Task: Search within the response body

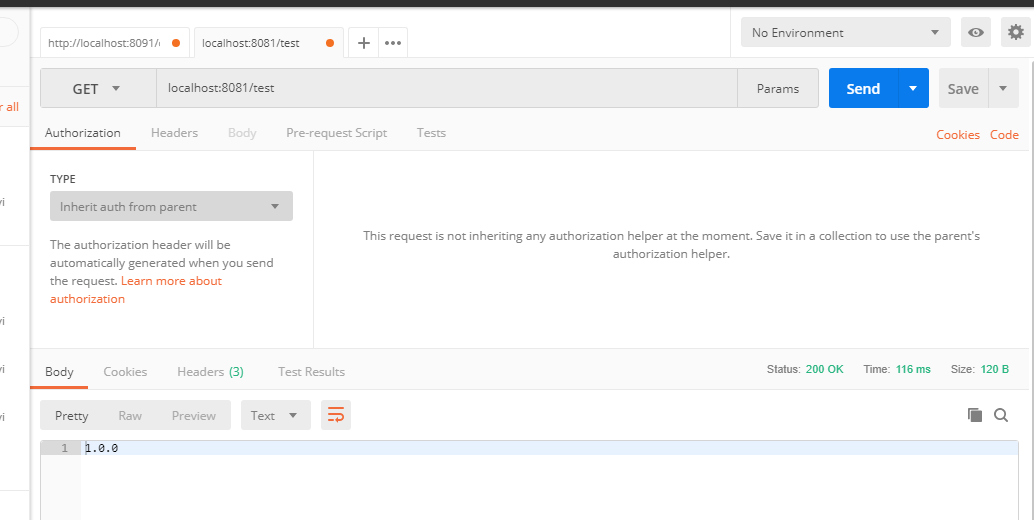Action: pyautogui.click(x=1001, y=415)
